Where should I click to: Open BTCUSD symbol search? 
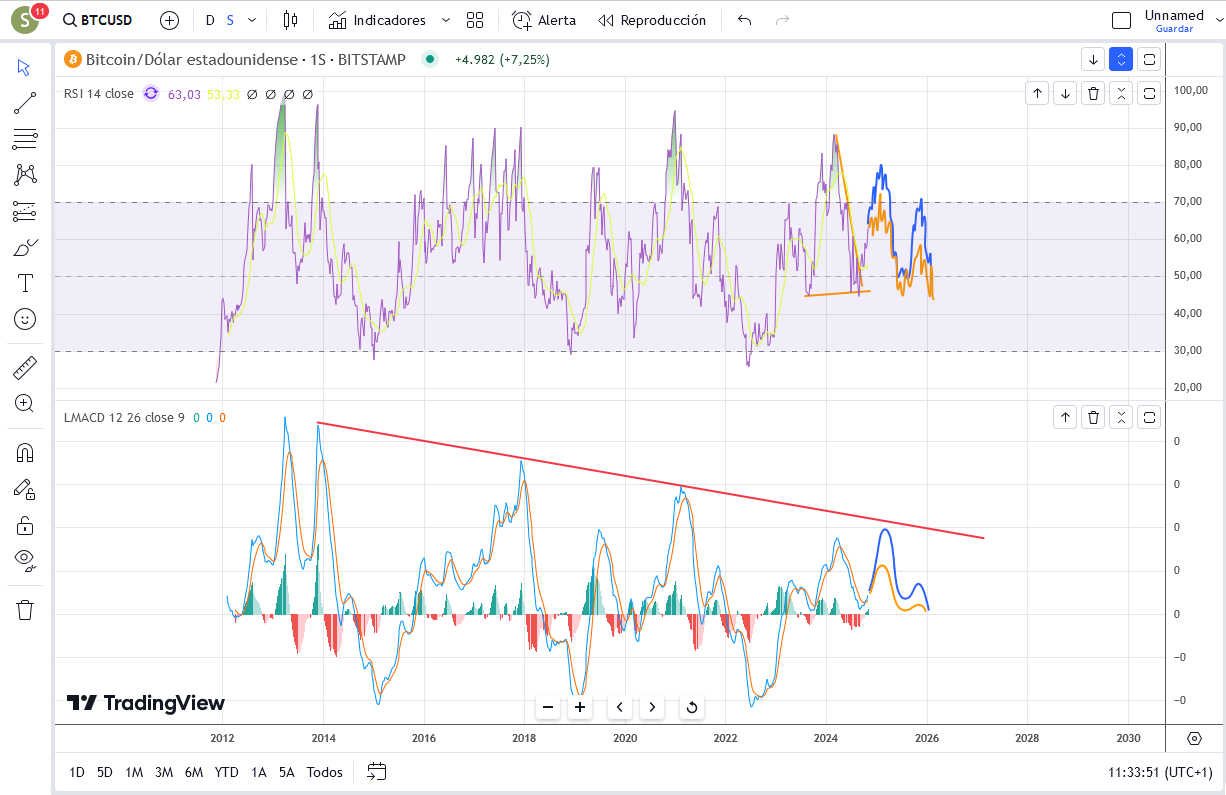97,20
